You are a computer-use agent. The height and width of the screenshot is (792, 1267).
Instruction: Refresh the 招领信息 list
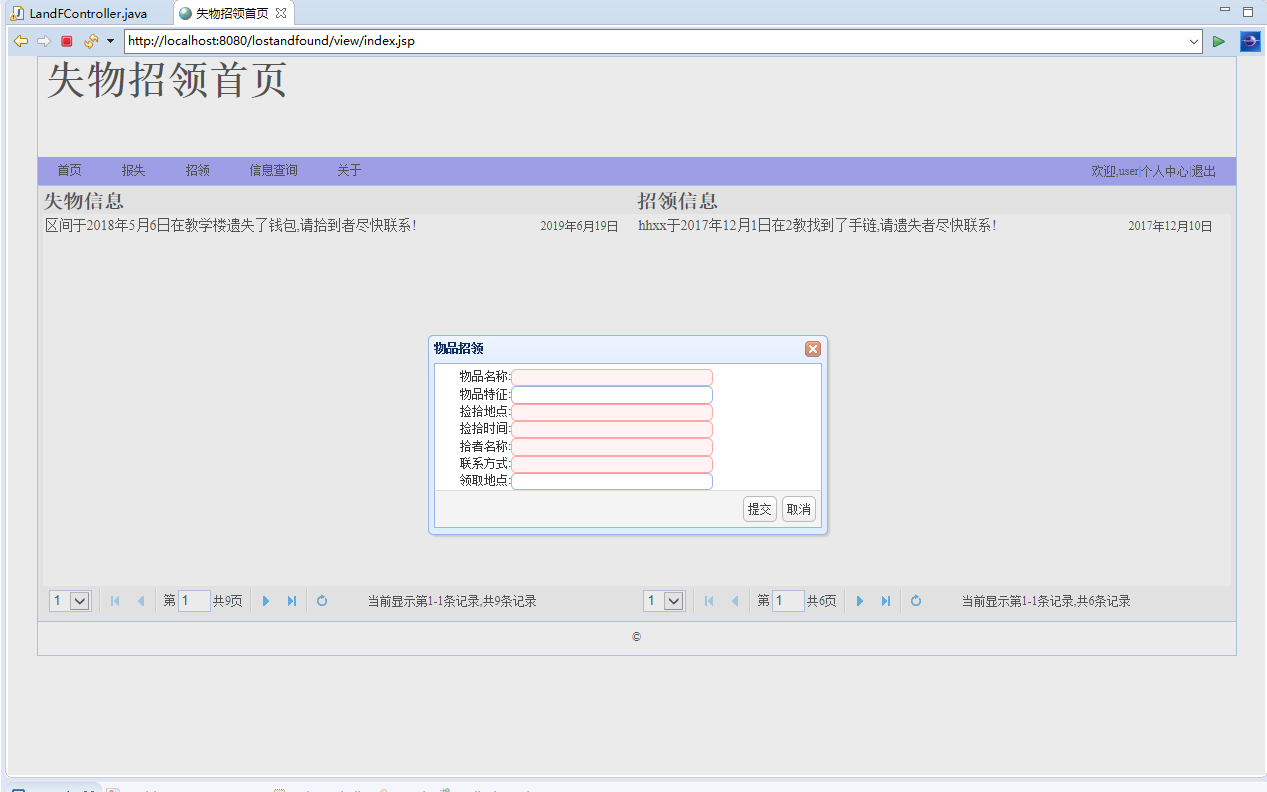[x=916, y=601]
